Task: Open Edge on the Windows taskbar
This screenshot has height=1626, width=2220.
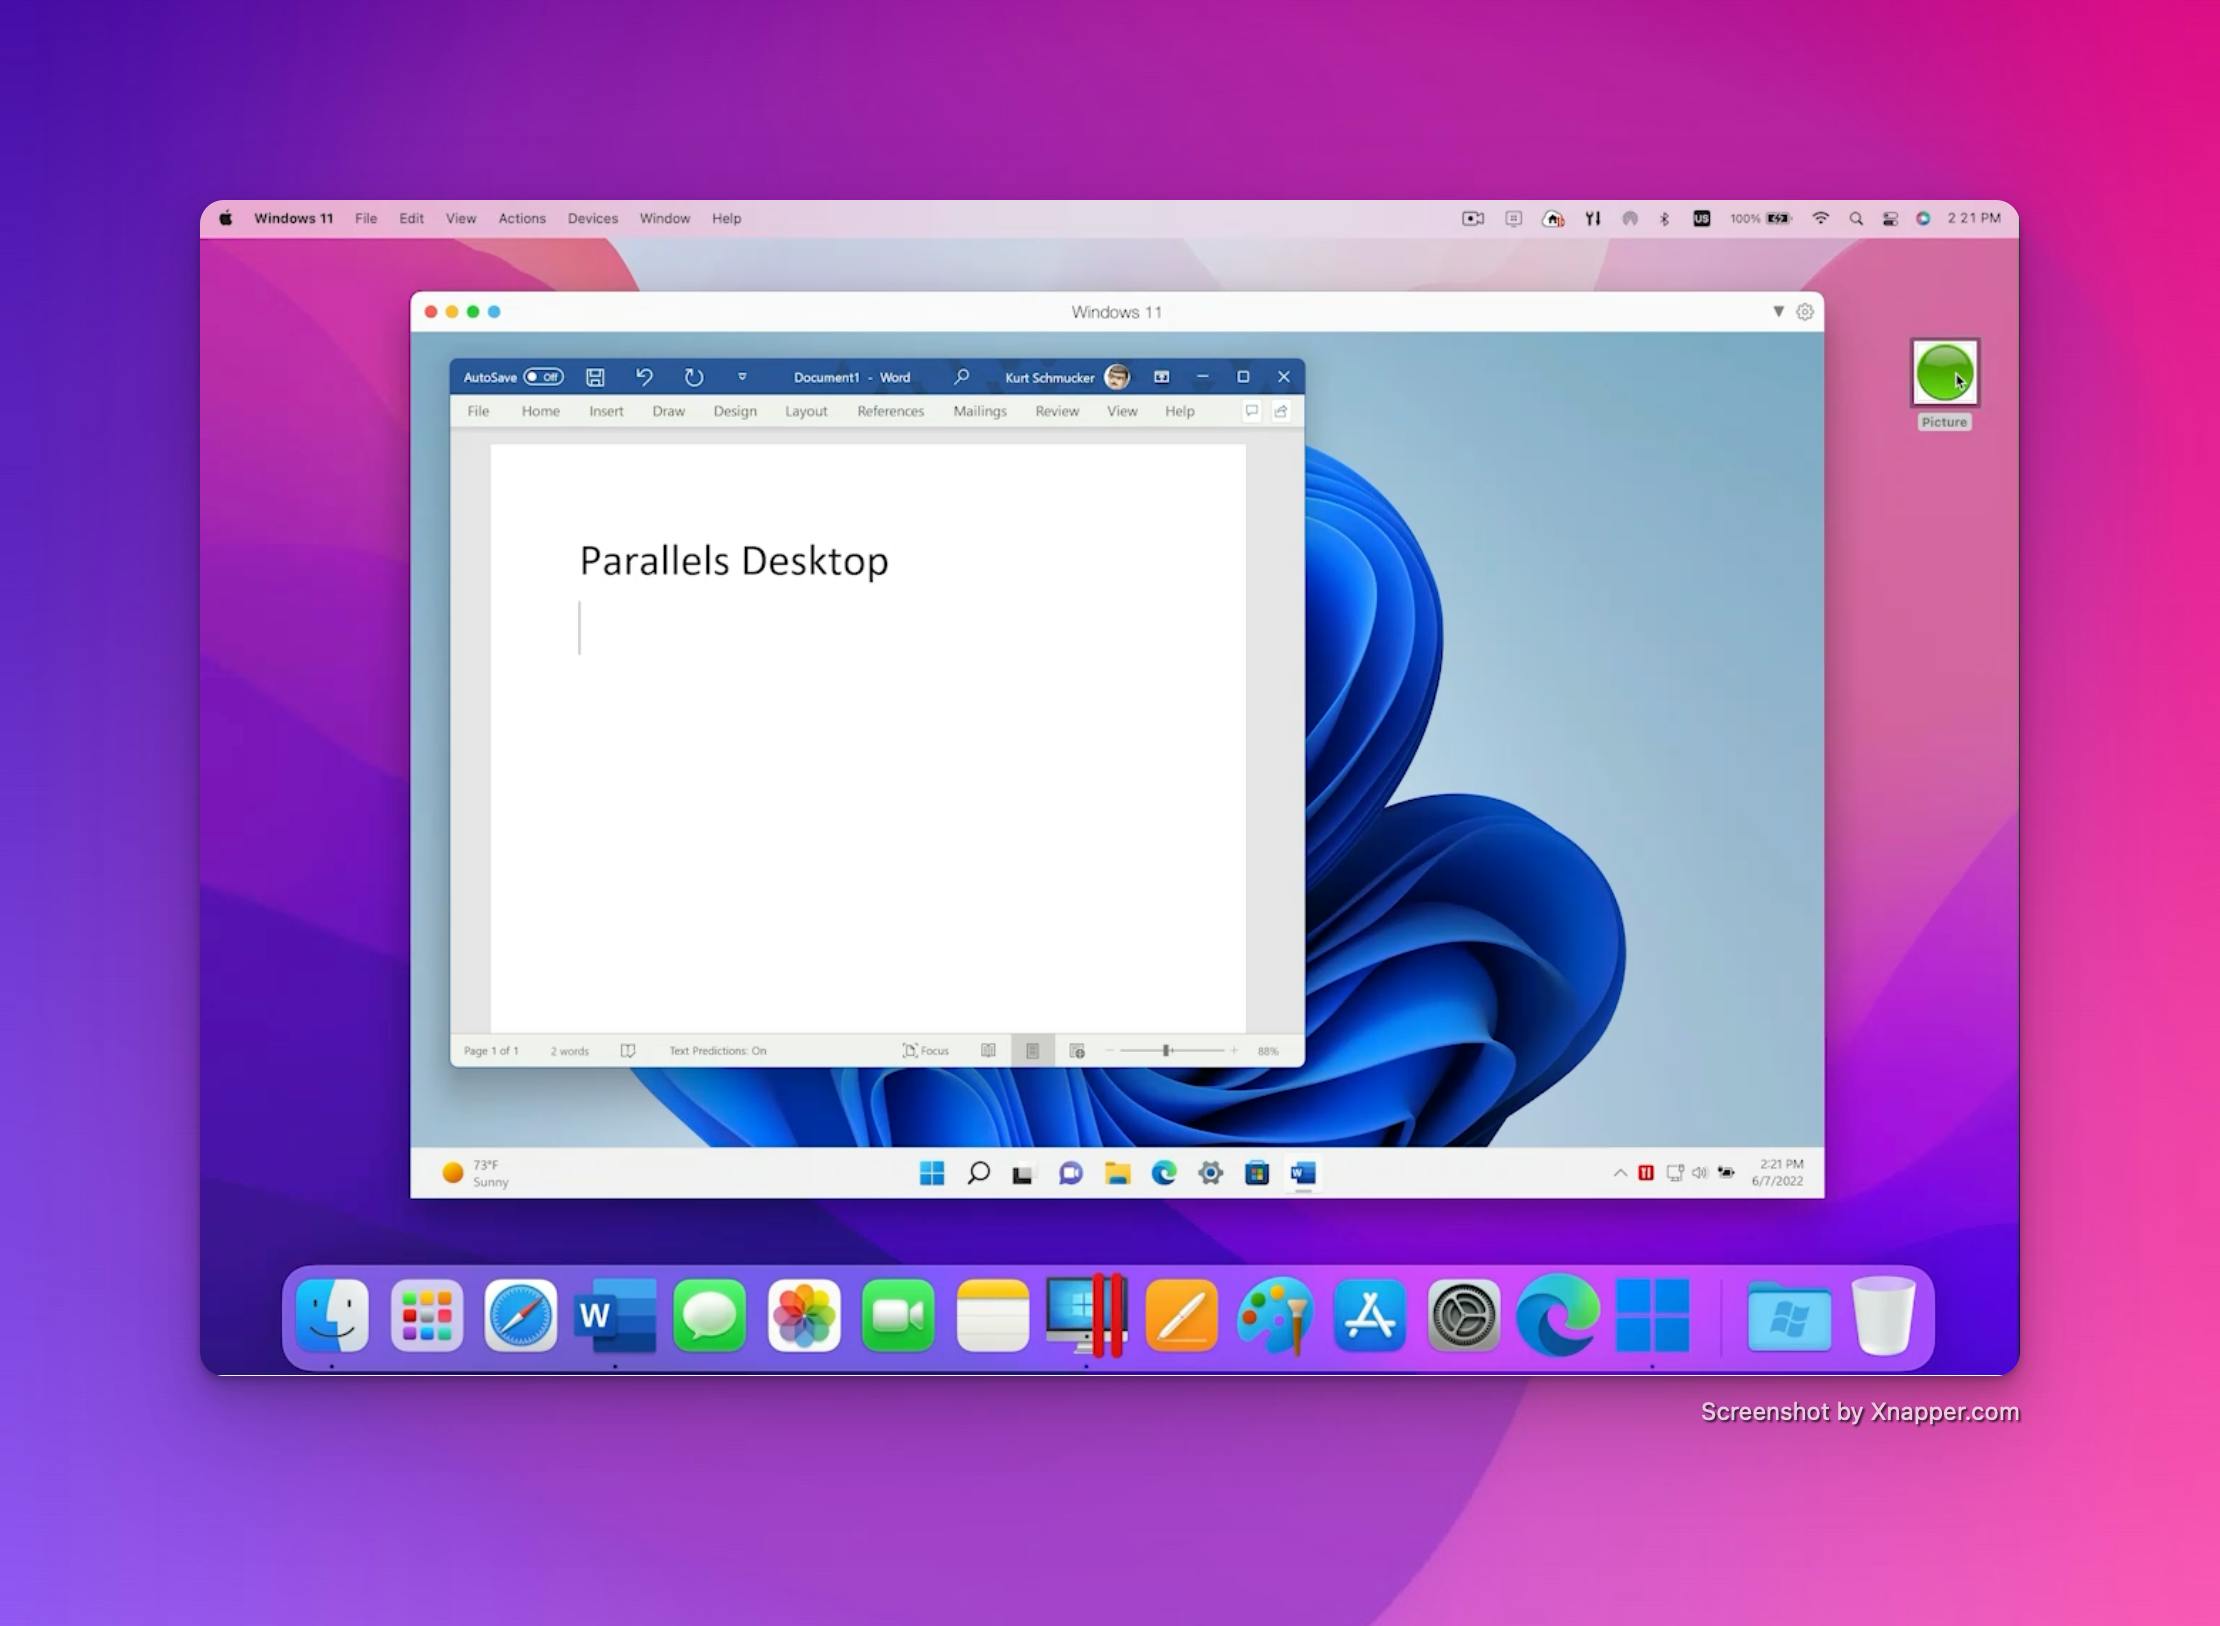Action: point(1164,1173)
